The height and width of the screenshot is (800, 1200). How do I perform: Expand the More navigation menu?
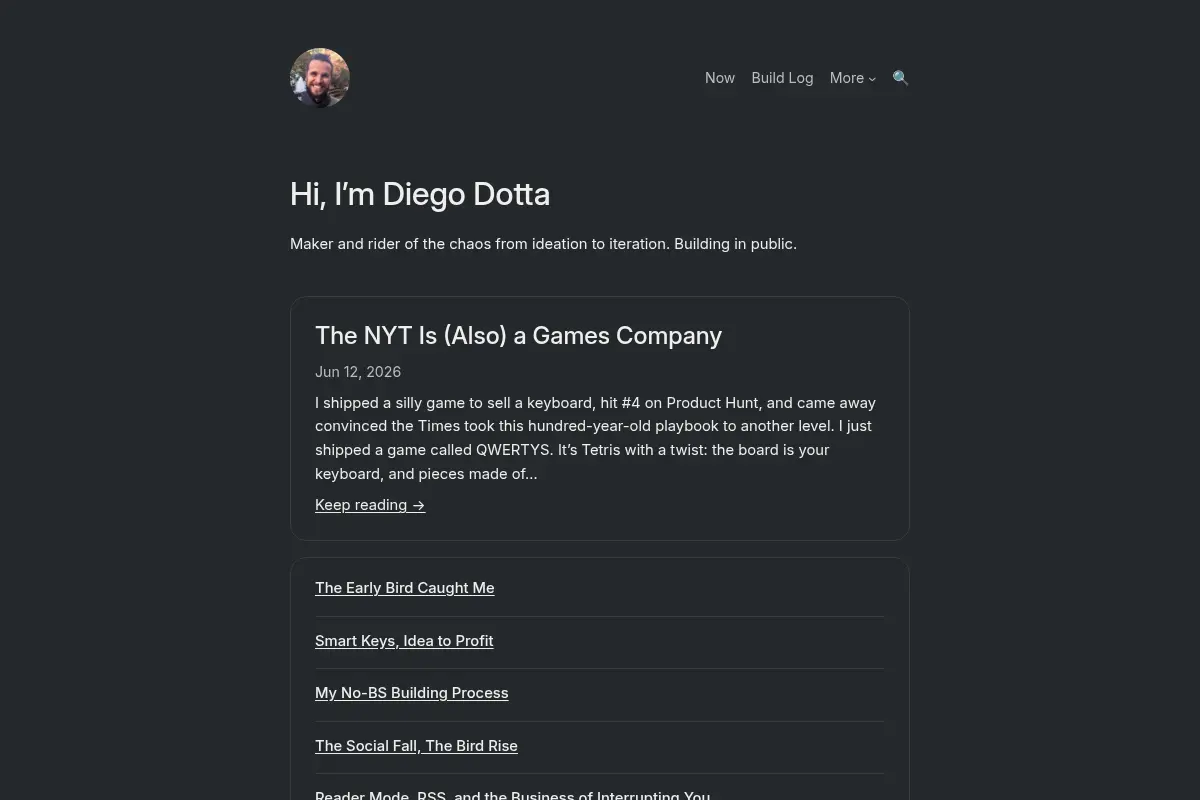click(853, 78)
